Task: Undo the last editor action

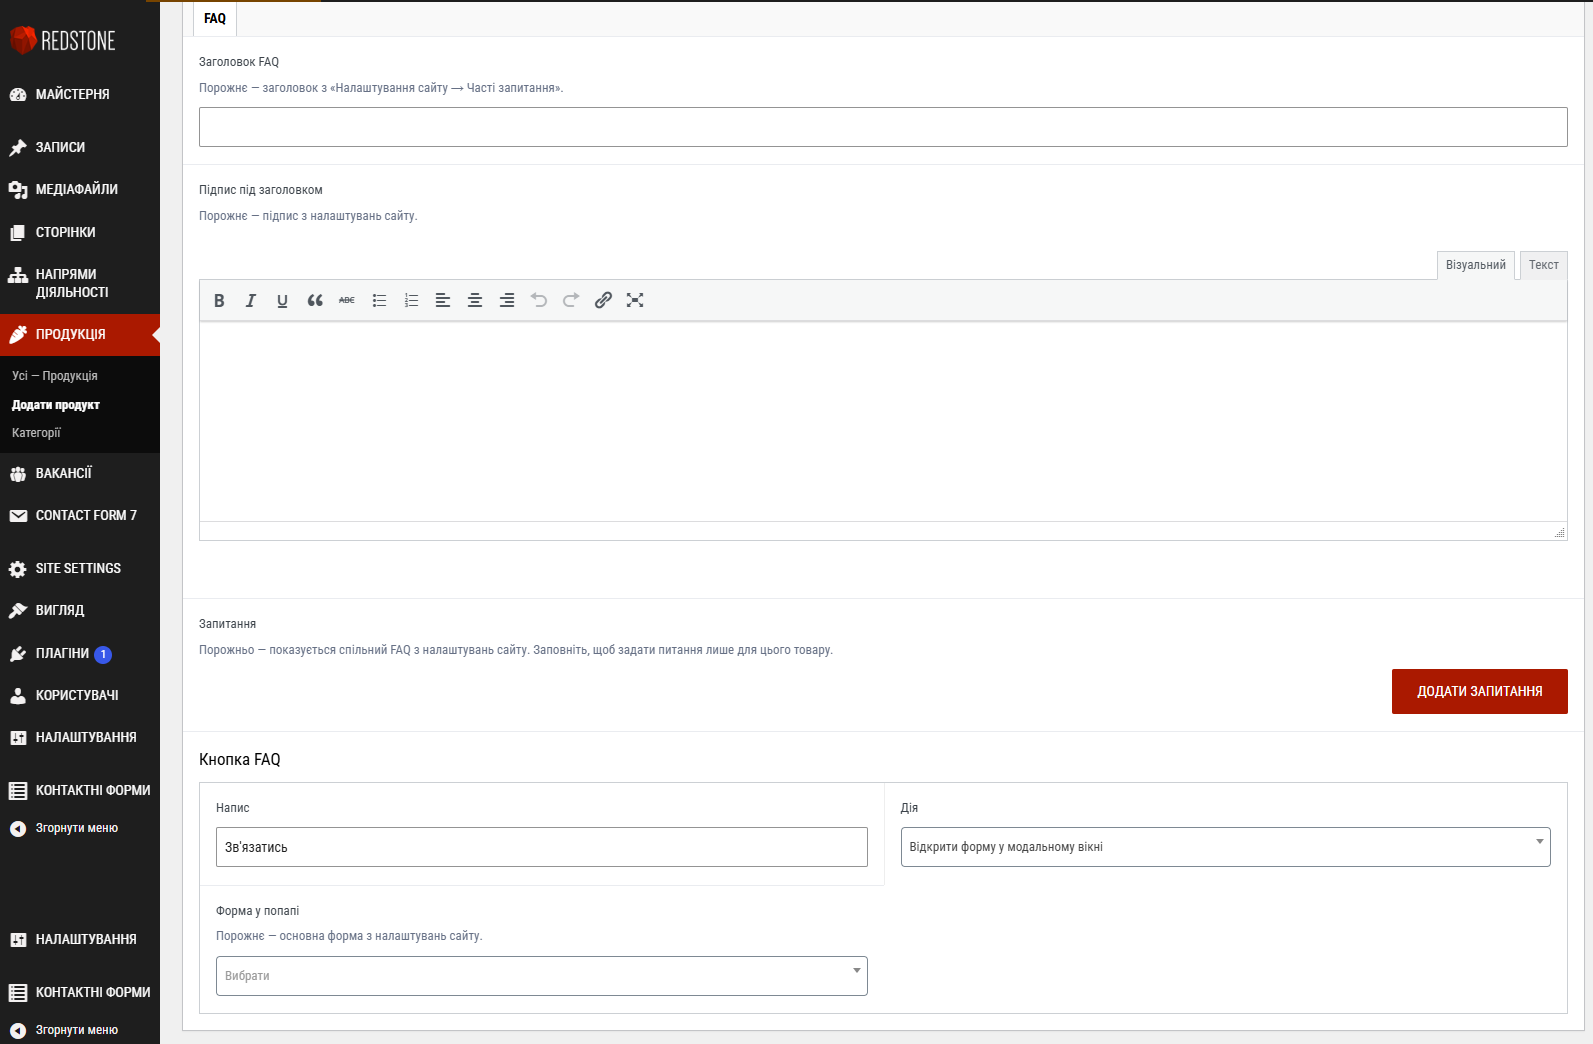Action: (539, 300)
